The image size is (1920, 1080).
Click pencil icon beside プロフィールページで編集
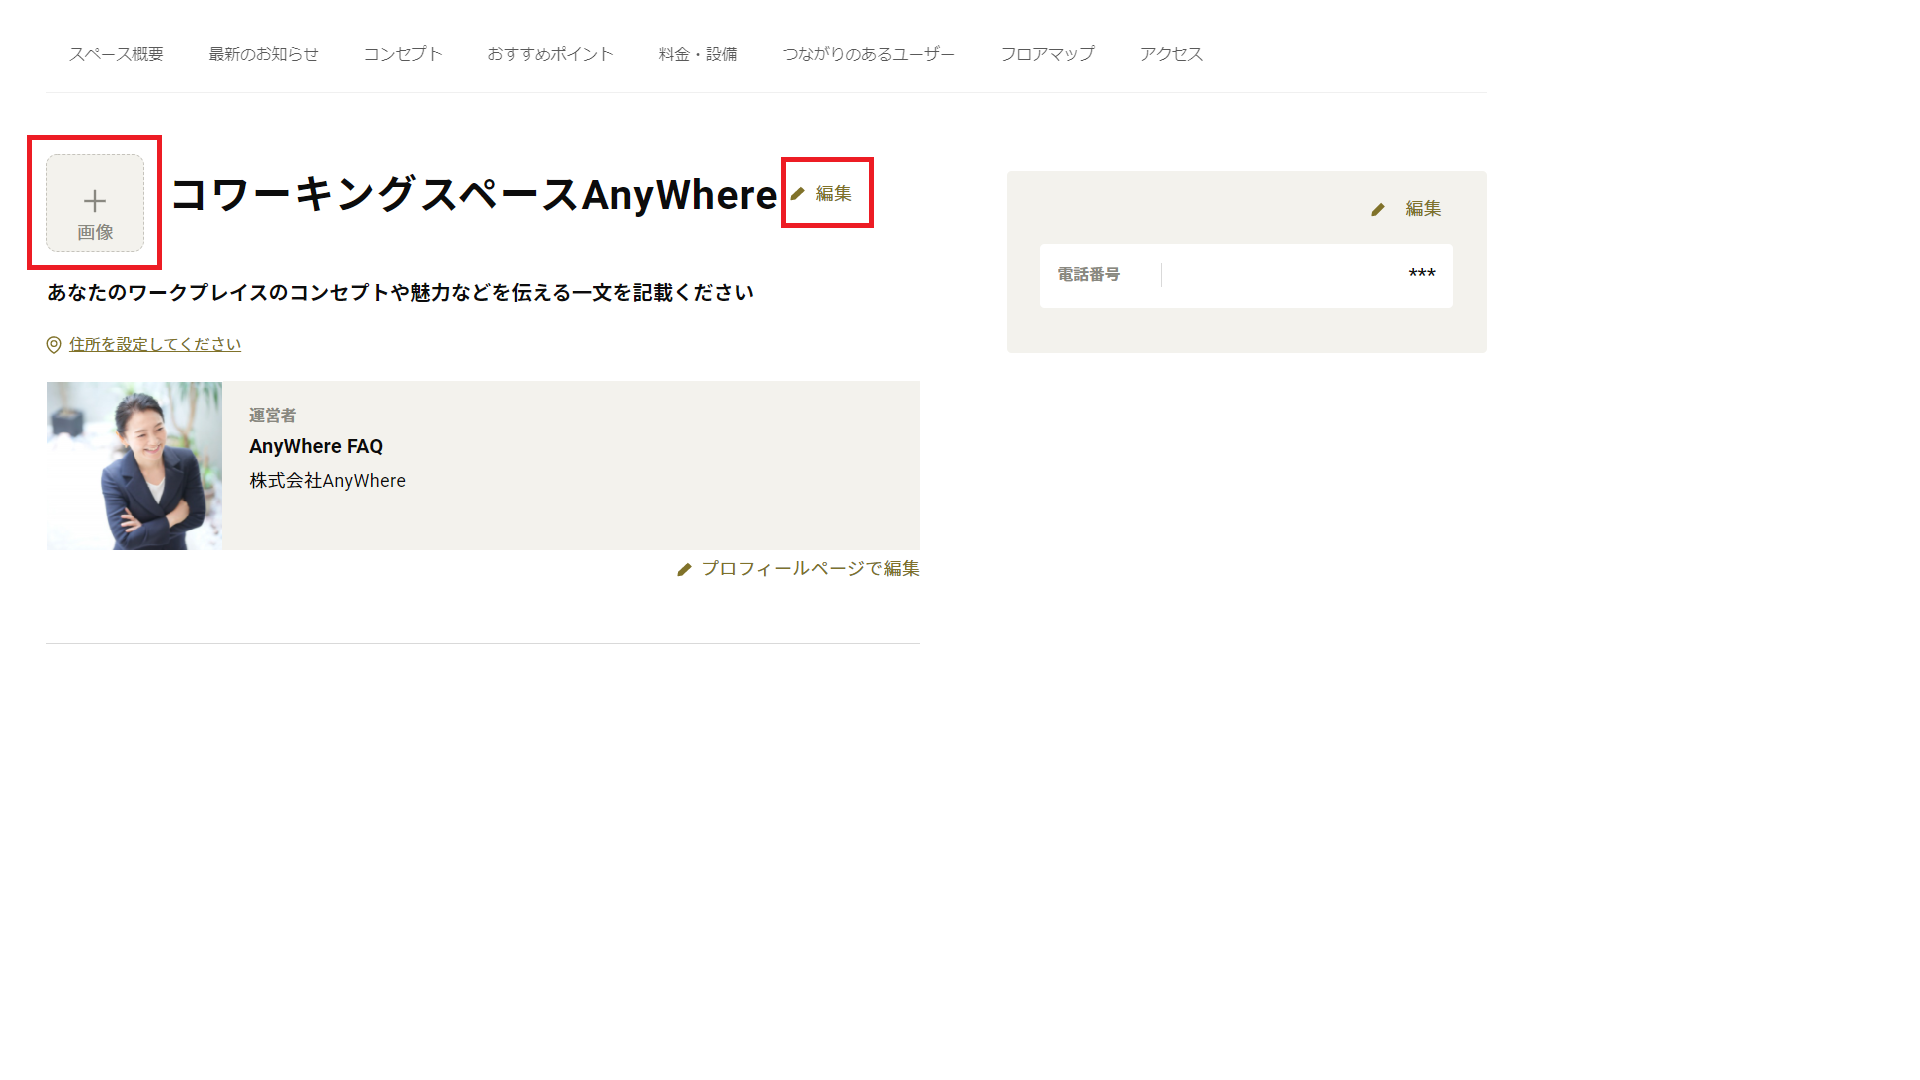(x=684, y=569)
